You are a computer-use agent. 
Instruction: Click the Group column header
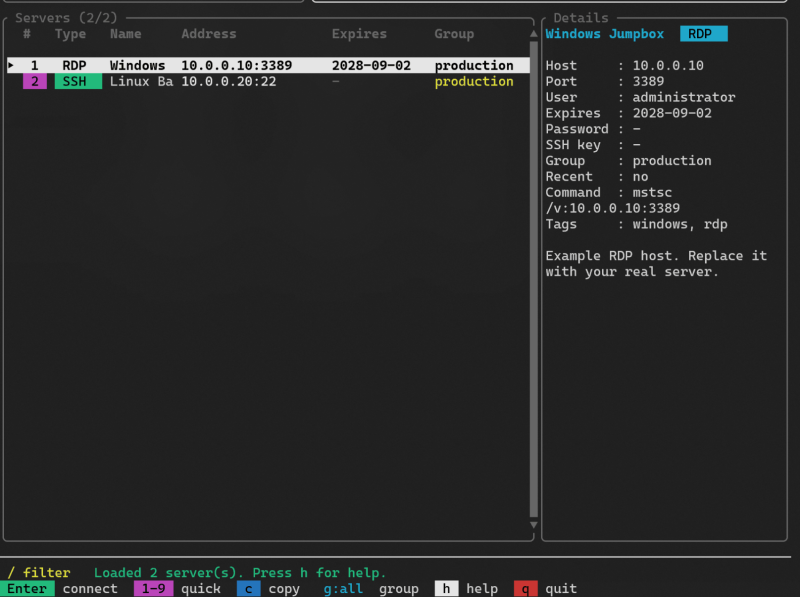tap(454, 34)
